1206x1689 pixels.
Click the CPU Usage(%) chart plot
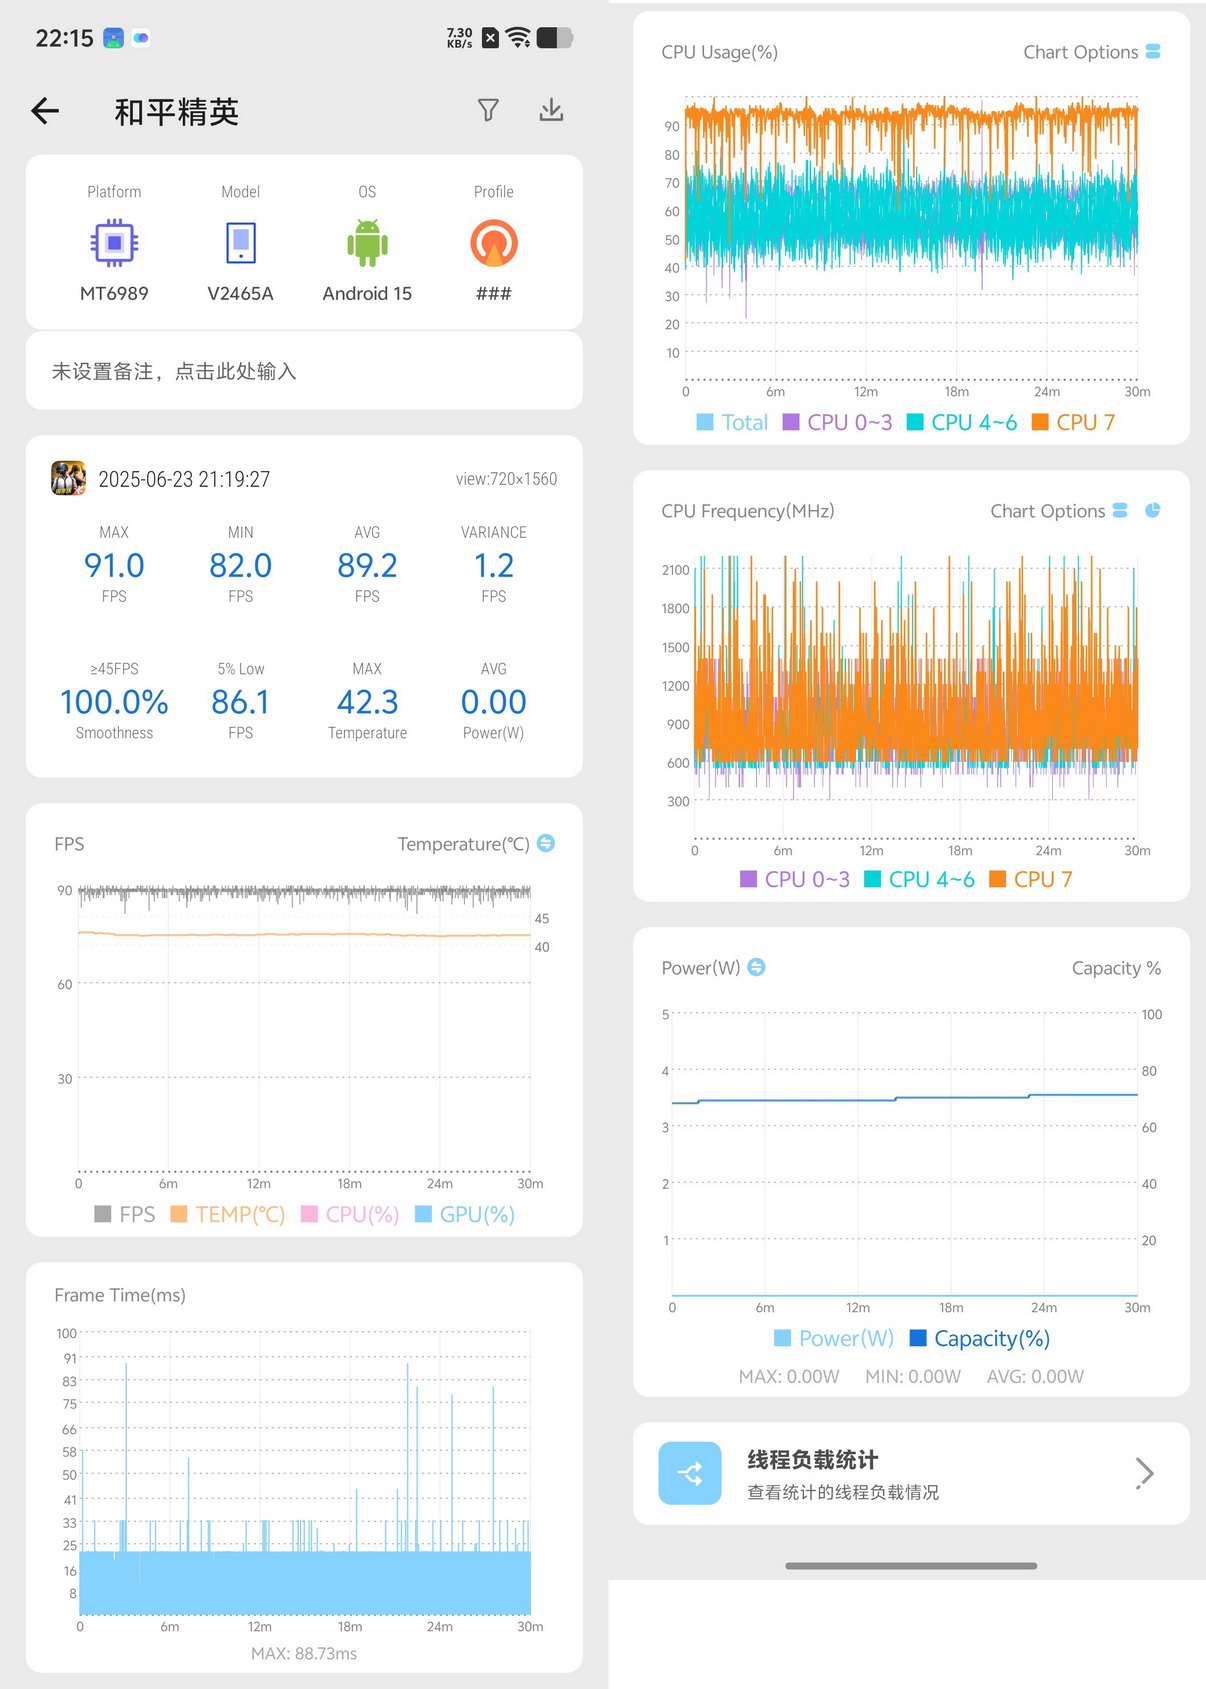coord(911,238)
